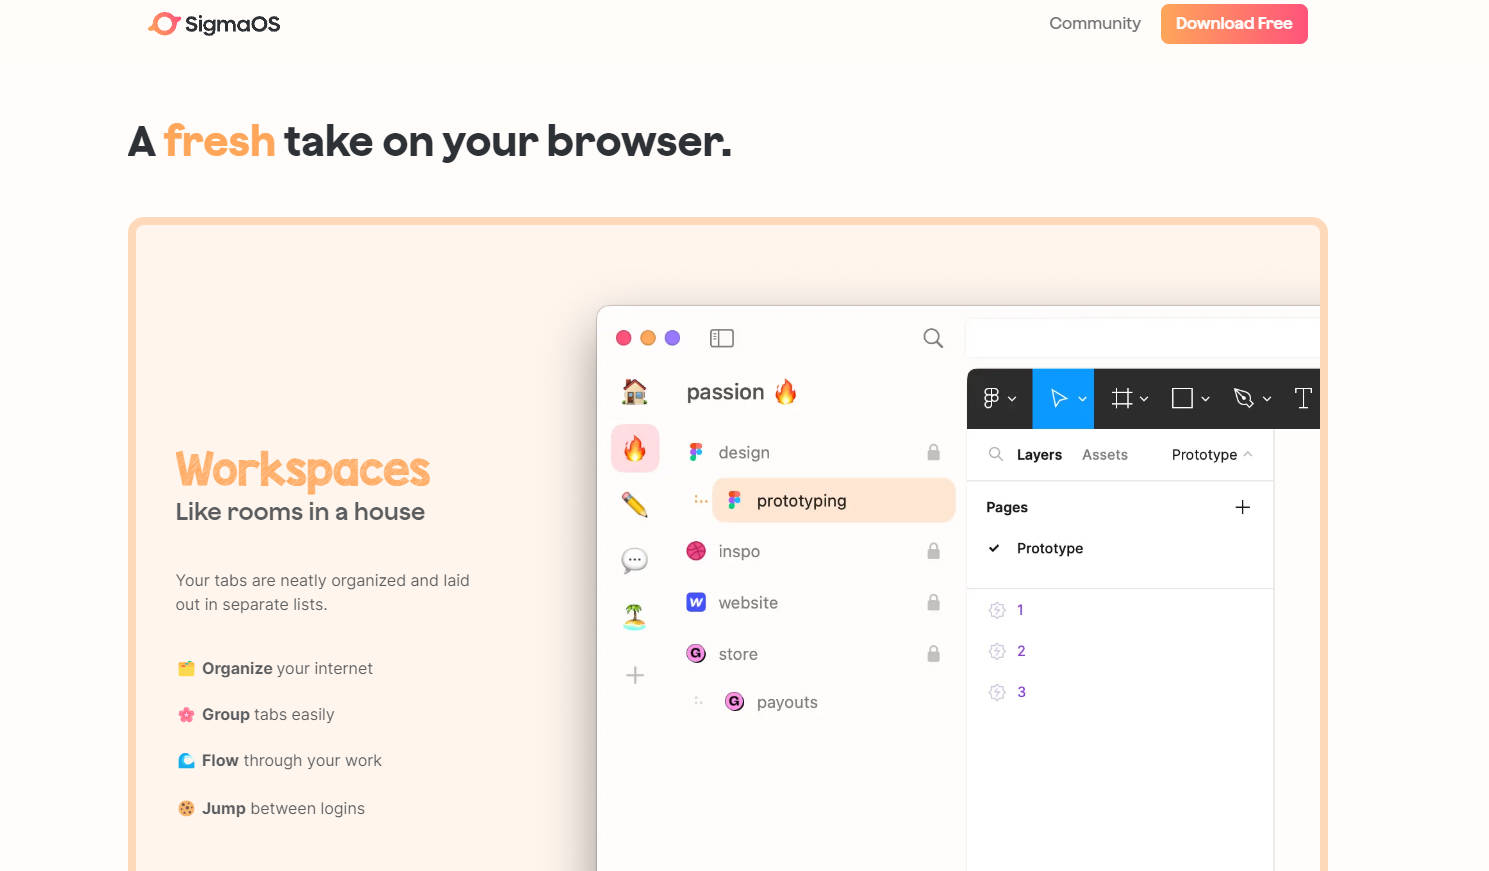Switch to the Assets tab
The height and width of the screenshot is (871, 1489).
pyautogui.click(x=1104, y=455)
